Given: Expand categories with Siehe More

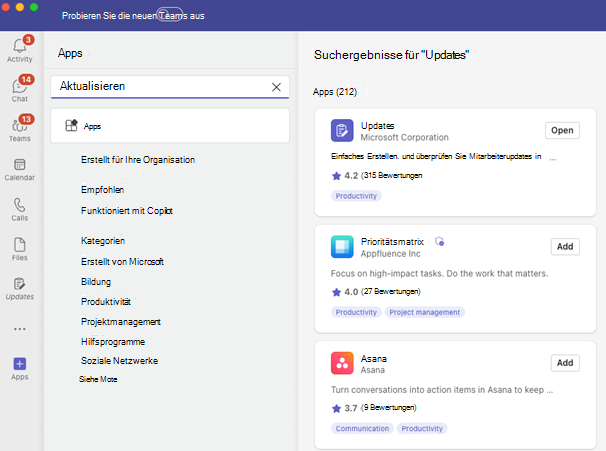Looking at the screenshot, I should tap(98, 379).
